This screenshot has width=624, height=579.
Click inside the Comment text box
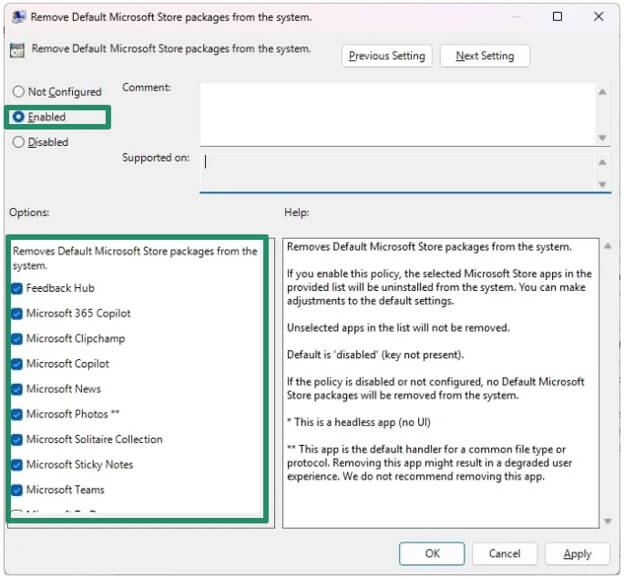(397, 115)
